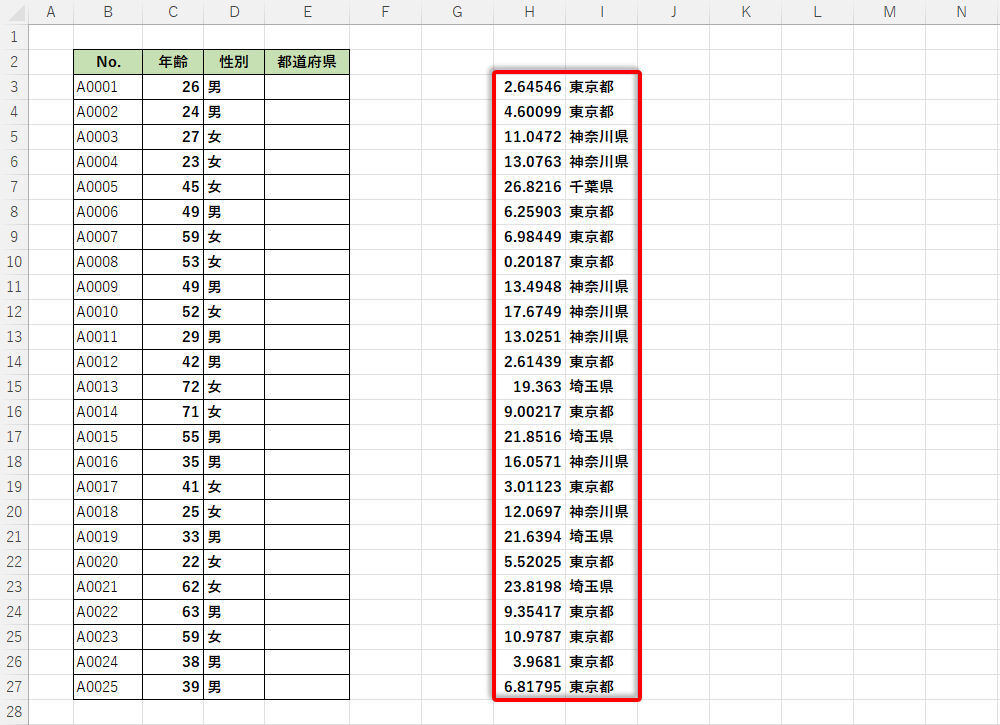Screen dimensions: 1000x725
Task: Click empty prefecture cell for A0001
Action: [x=307, y=87]
